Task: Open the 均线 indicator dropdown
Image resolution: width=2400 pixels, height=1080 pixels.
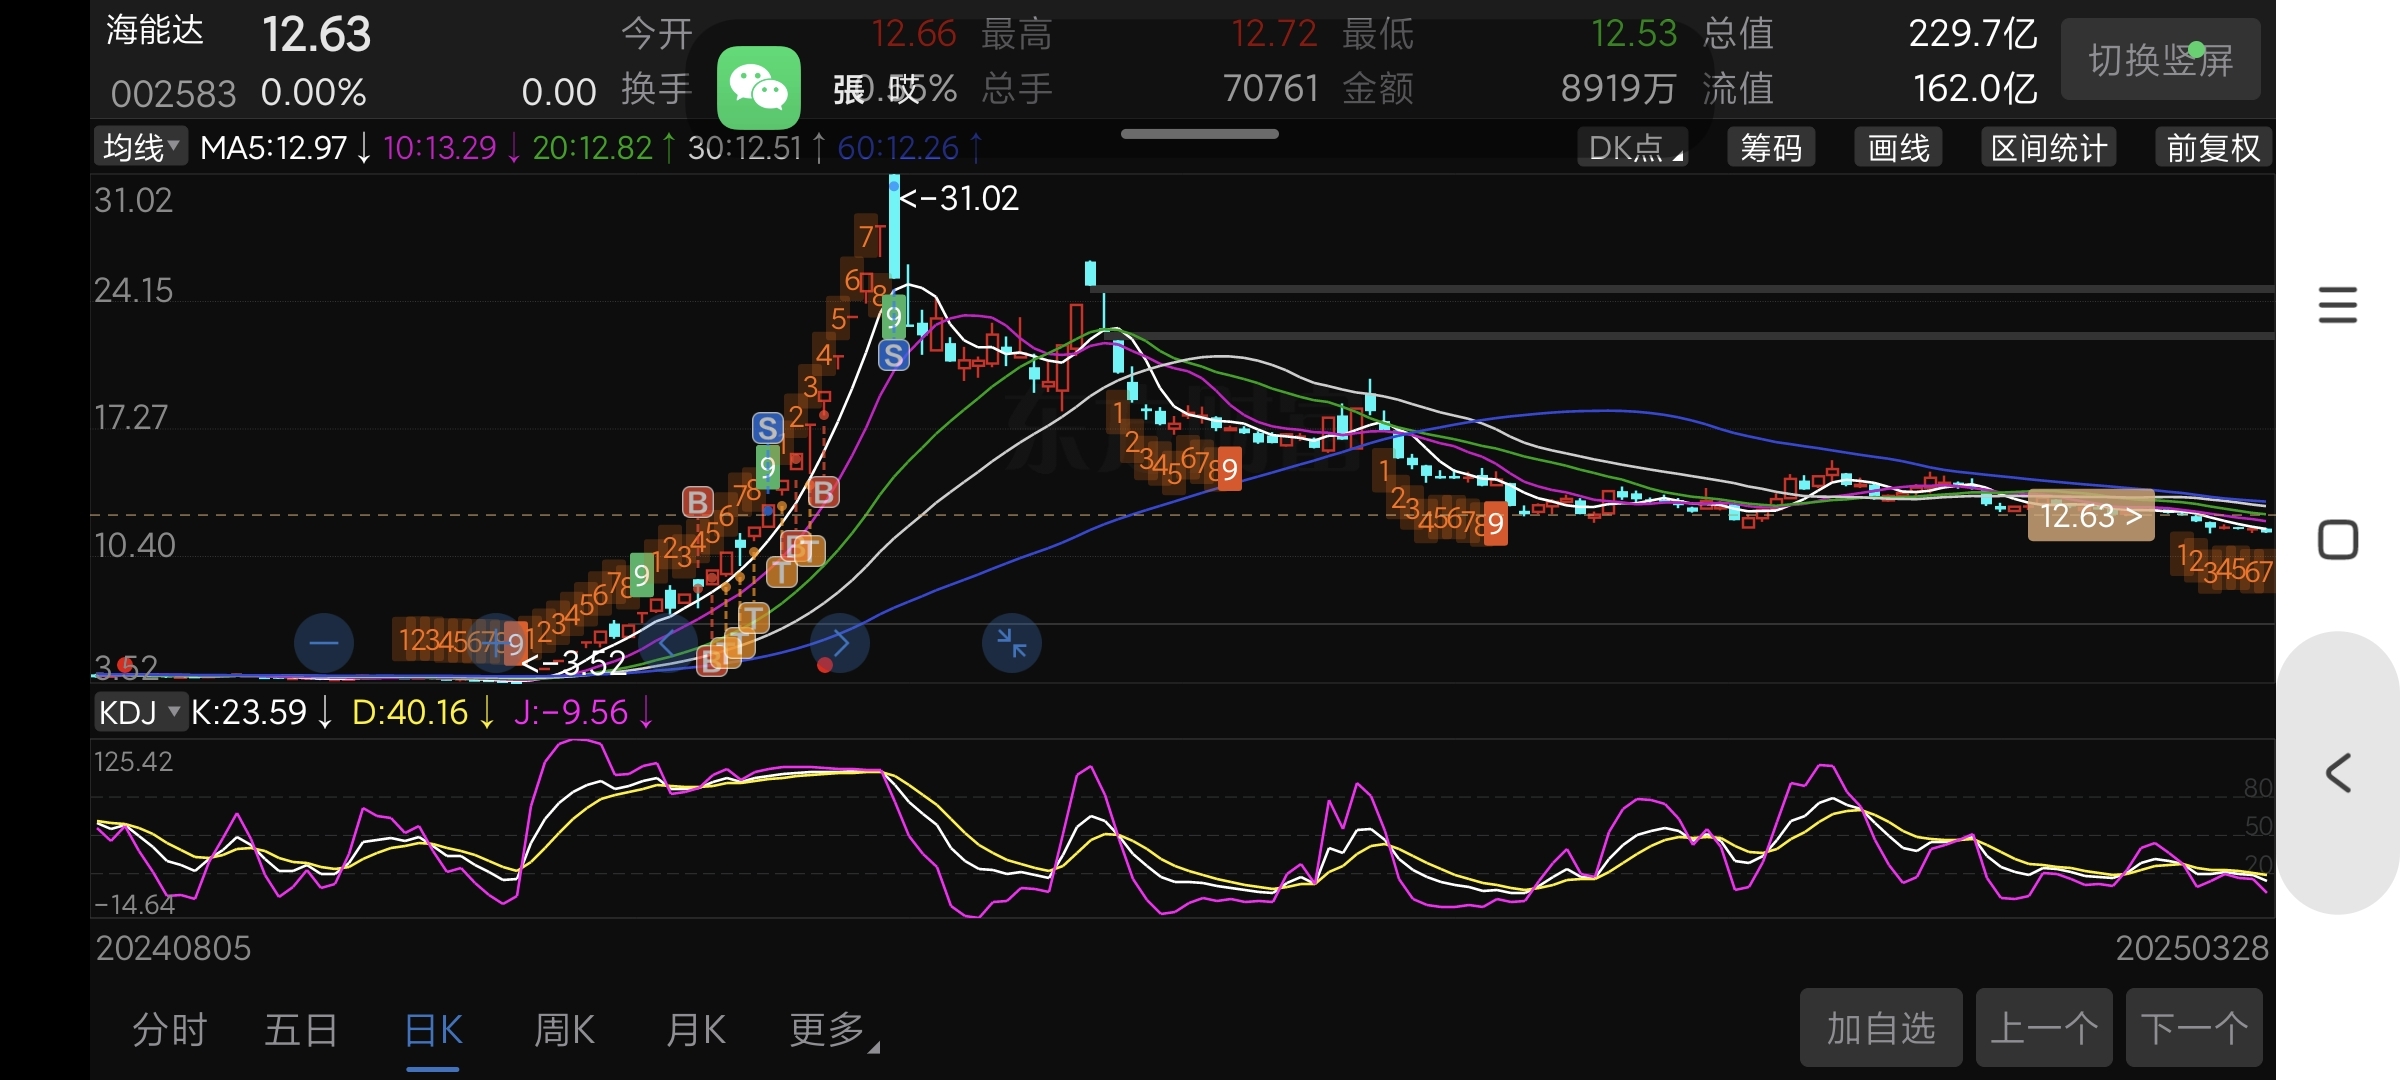Action: [141, 148]
